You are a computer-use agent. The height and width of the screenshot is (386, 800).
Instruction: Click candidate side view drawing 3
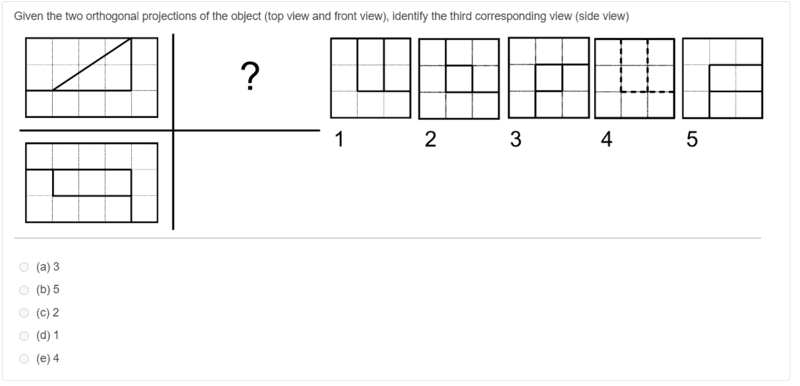click(x=548, y=78)
